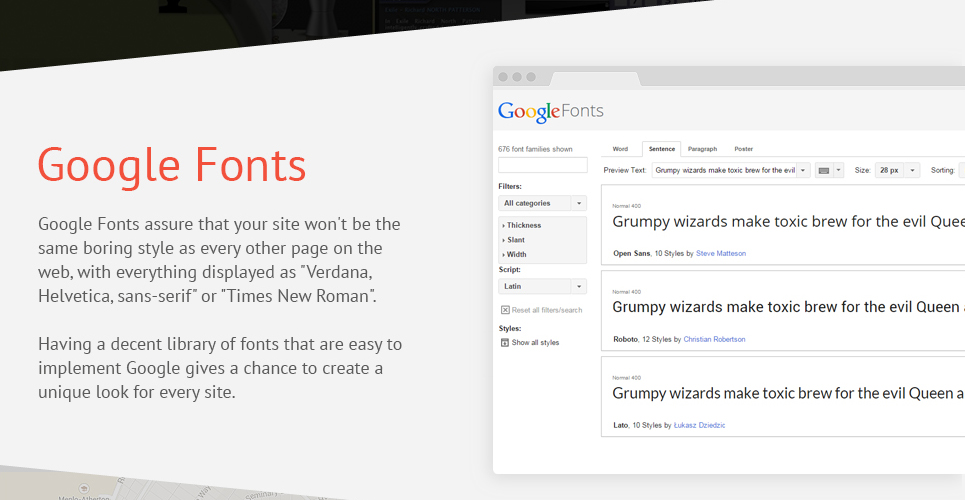Click Reset all filters/search link
The image size is (965, 500).
point(547,310)
